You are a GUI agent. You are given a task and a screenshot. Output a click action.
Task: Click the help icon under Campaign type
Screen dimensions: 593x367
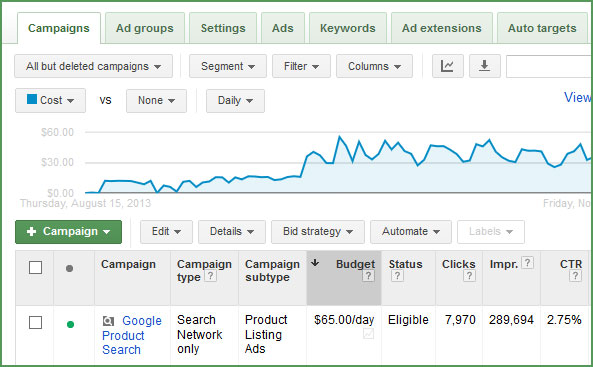coord(211,276)
